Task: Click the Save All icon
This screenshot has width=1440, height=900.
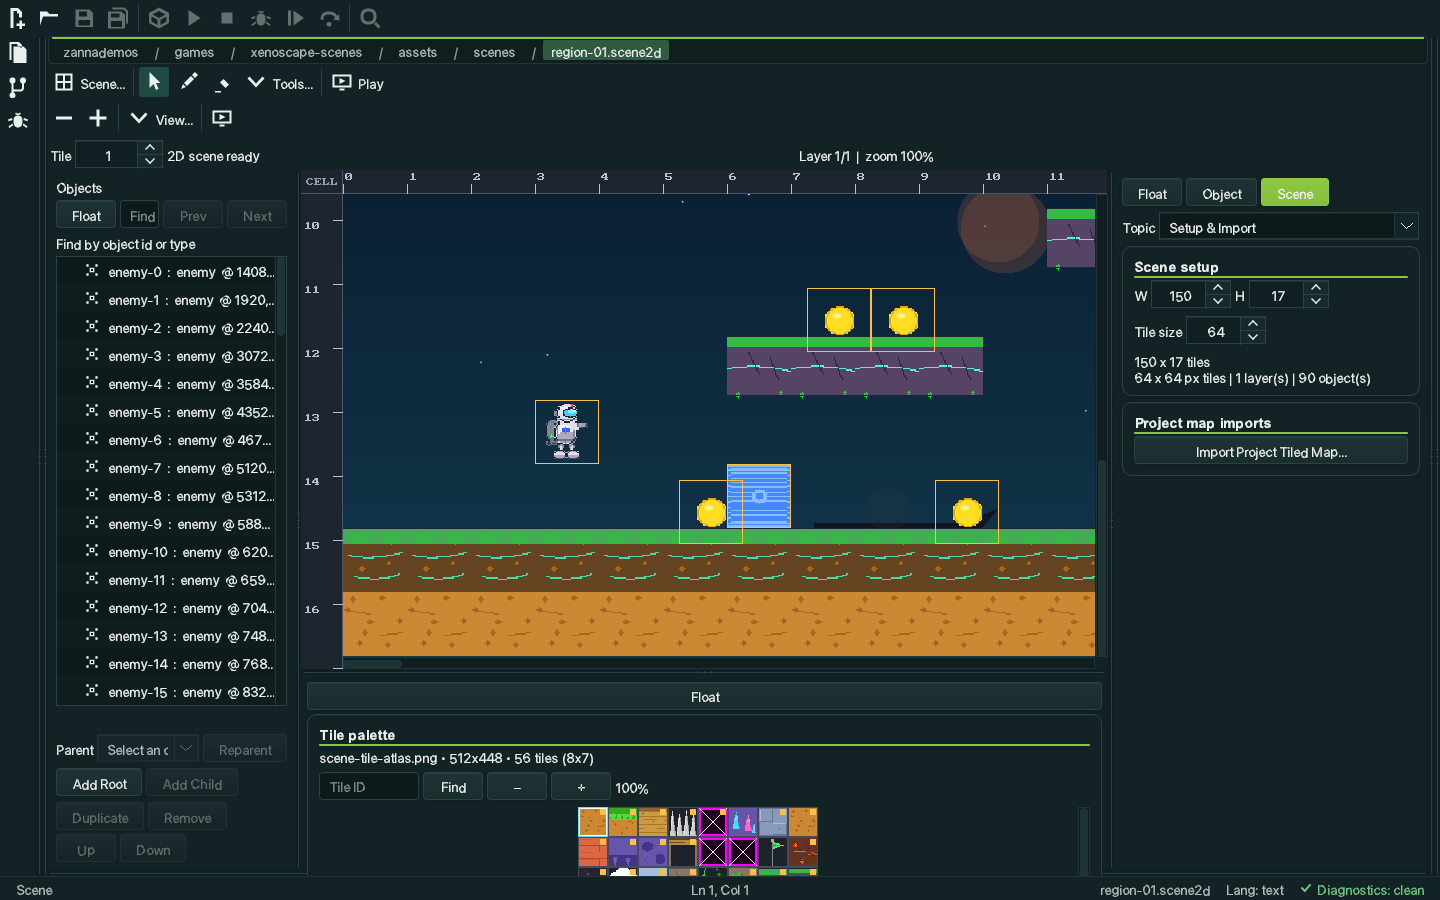Action: click(x=118, y=18)
